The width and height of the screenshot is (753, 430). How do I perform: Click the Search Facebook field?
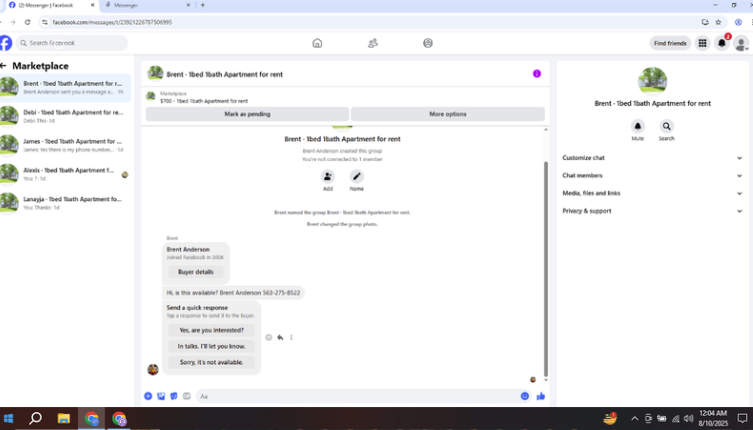[72, 43]
